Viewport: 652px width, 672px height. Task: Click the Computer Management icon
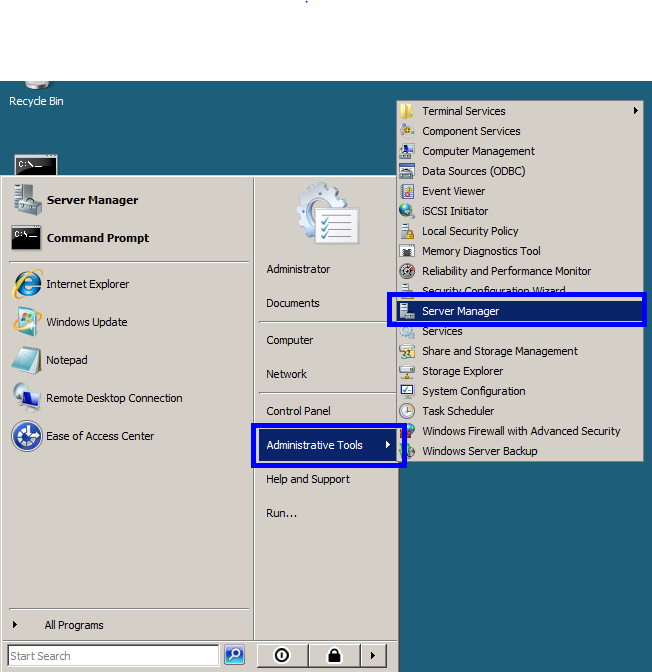pos(407,151)
